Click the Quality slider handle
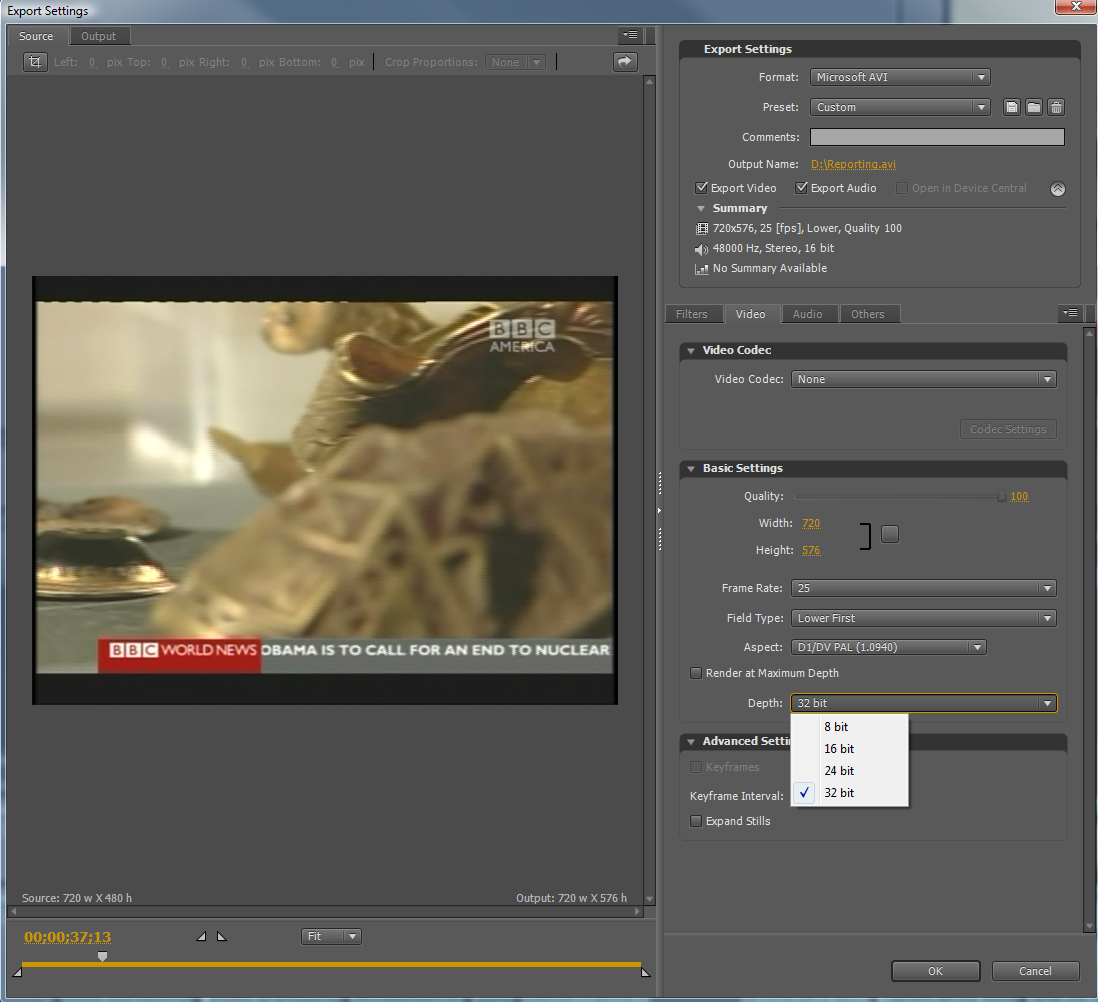The height and width of the screenshot is (1002, 1098). click(x=1001, y=496)
